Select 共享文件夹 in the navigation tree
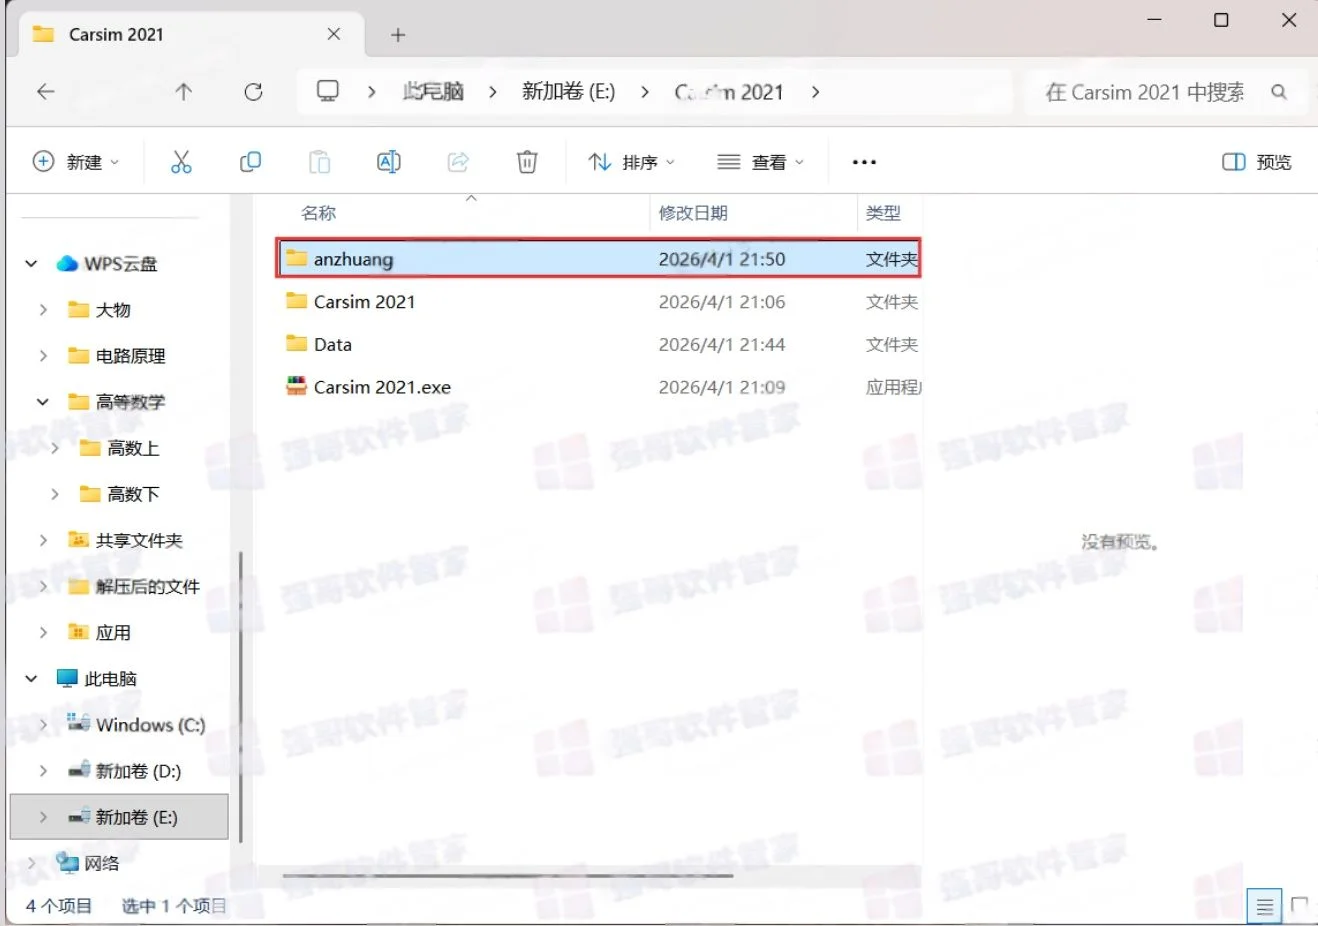 coord(138,540)
